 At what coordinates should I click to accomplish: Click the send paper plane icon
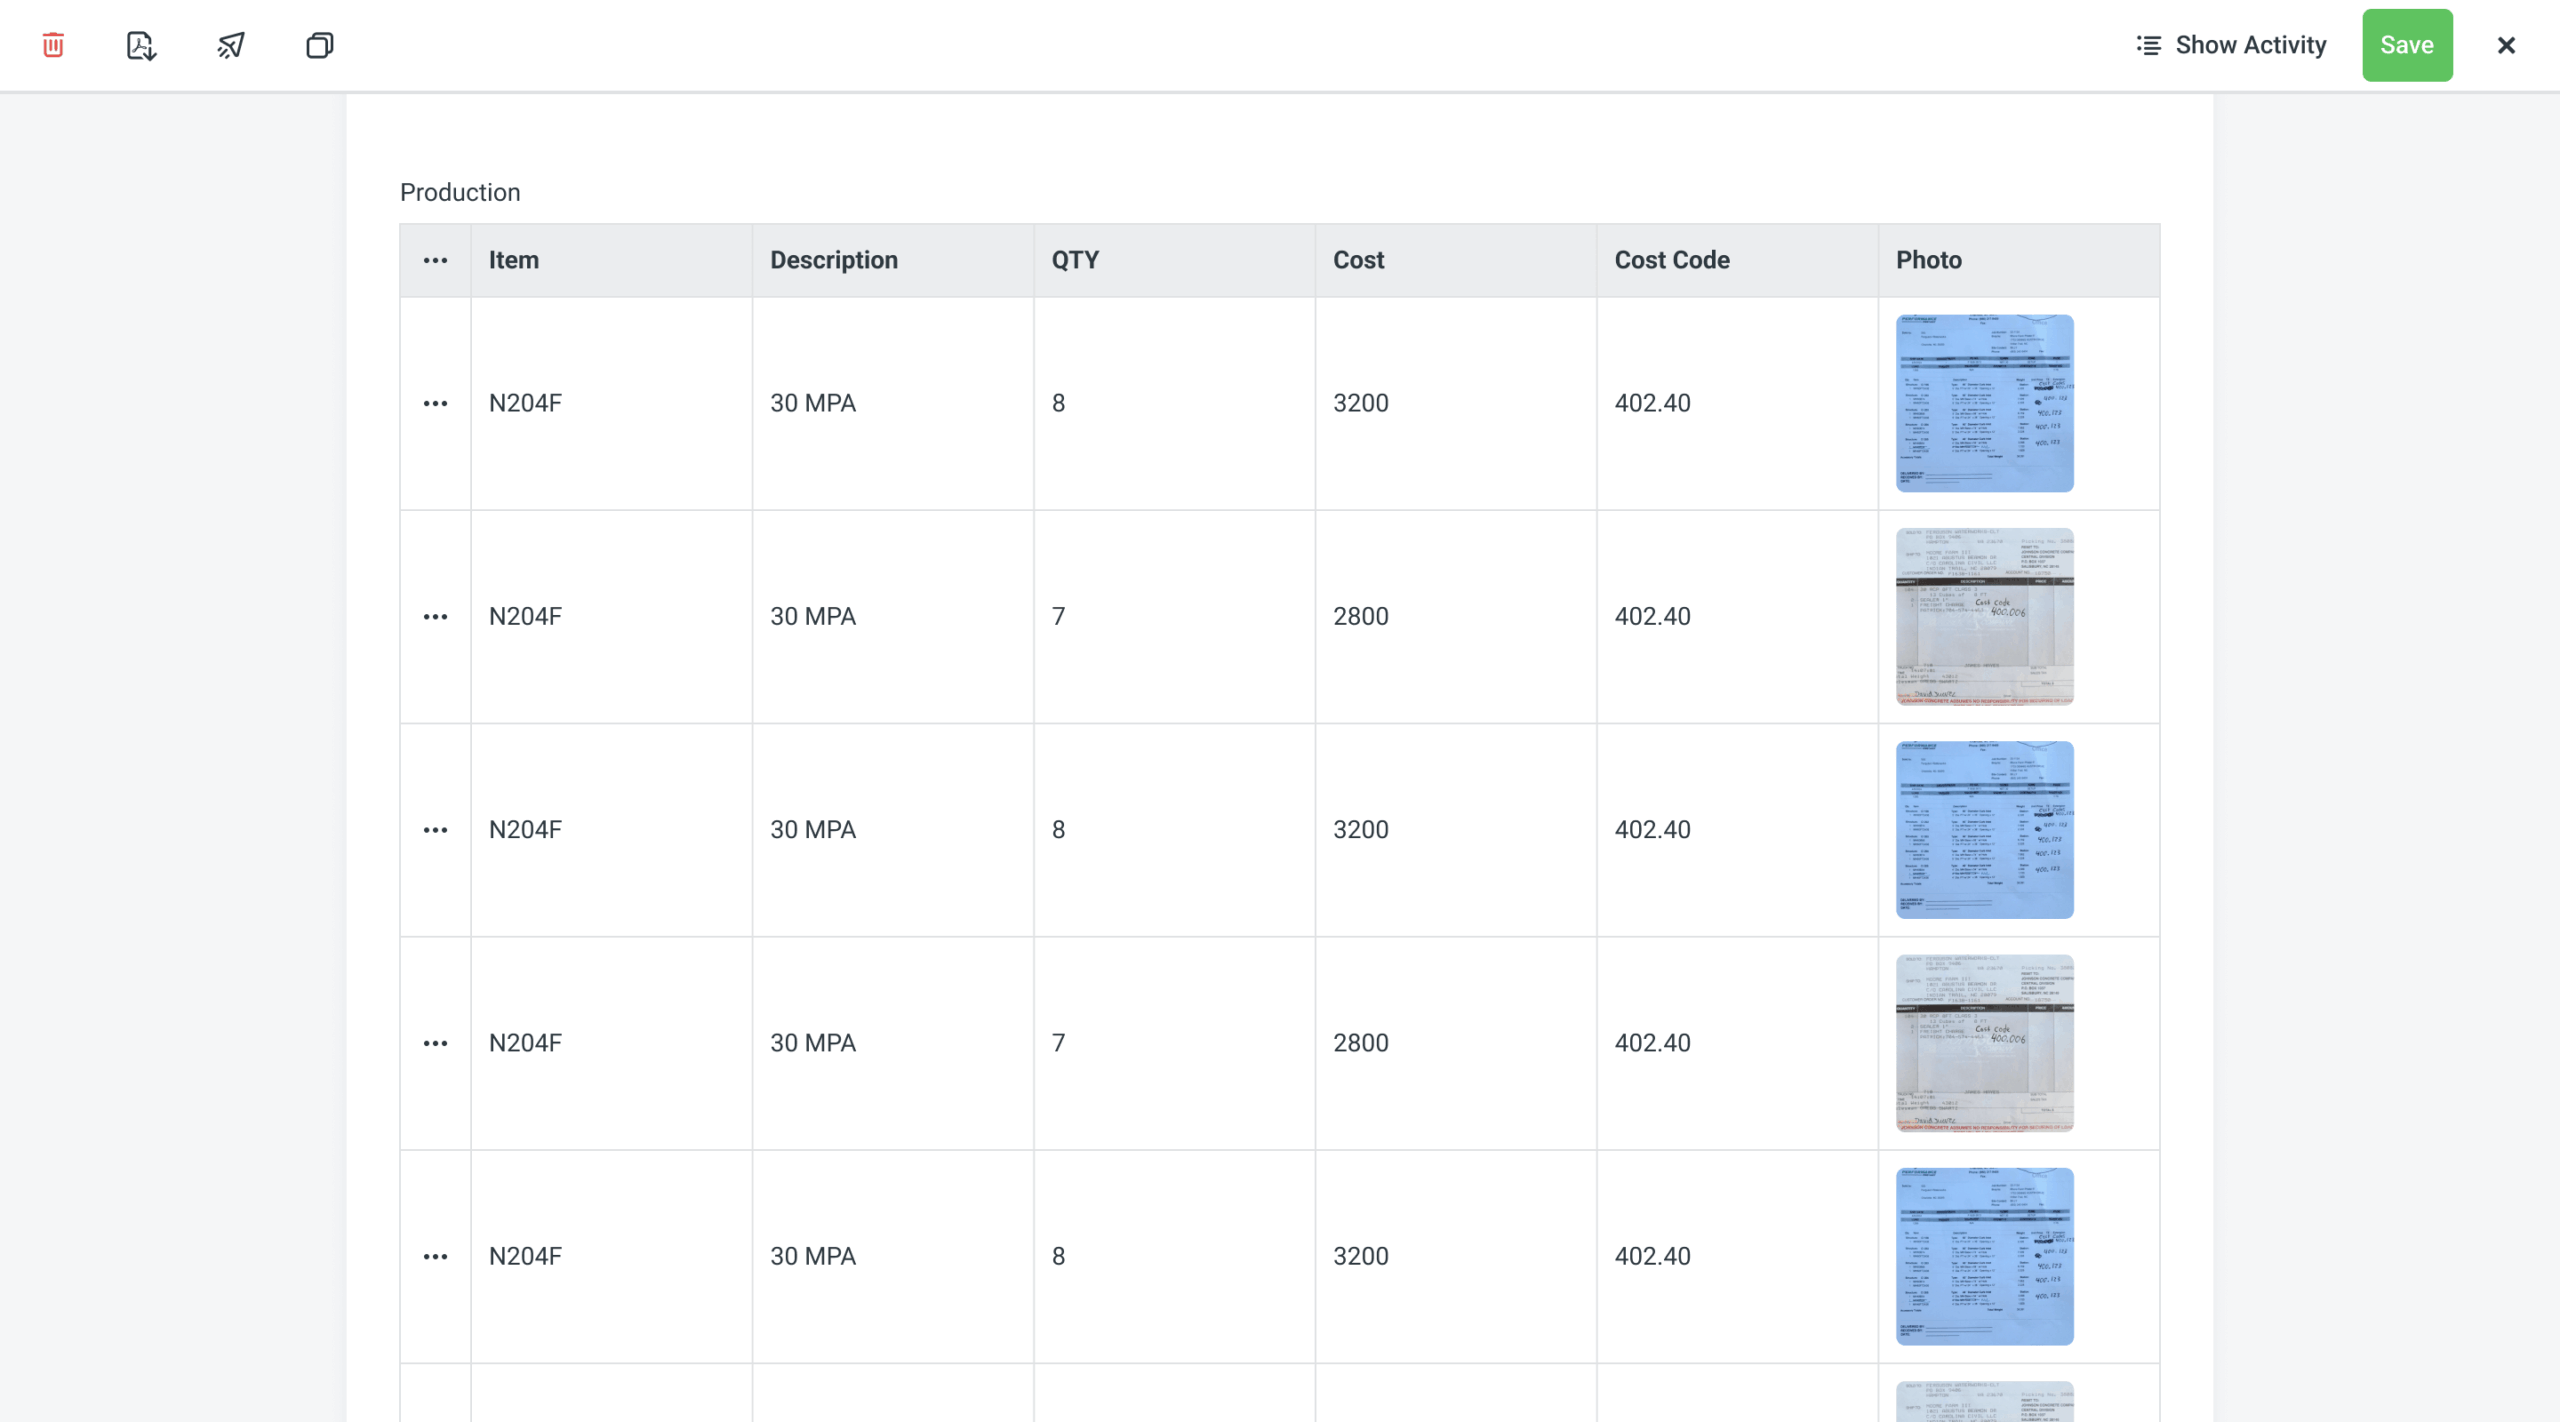coord(231,45)
